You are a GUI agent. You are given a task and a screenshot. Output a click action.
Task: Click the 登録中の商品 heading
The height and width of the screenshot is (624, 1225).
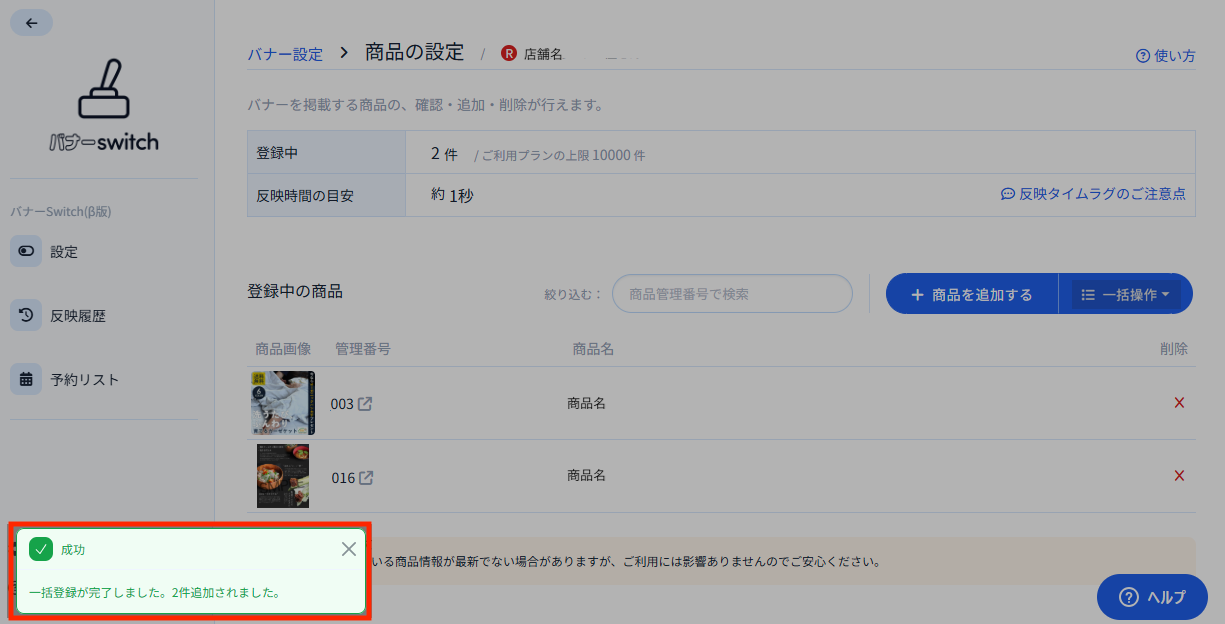coord(295,291)
